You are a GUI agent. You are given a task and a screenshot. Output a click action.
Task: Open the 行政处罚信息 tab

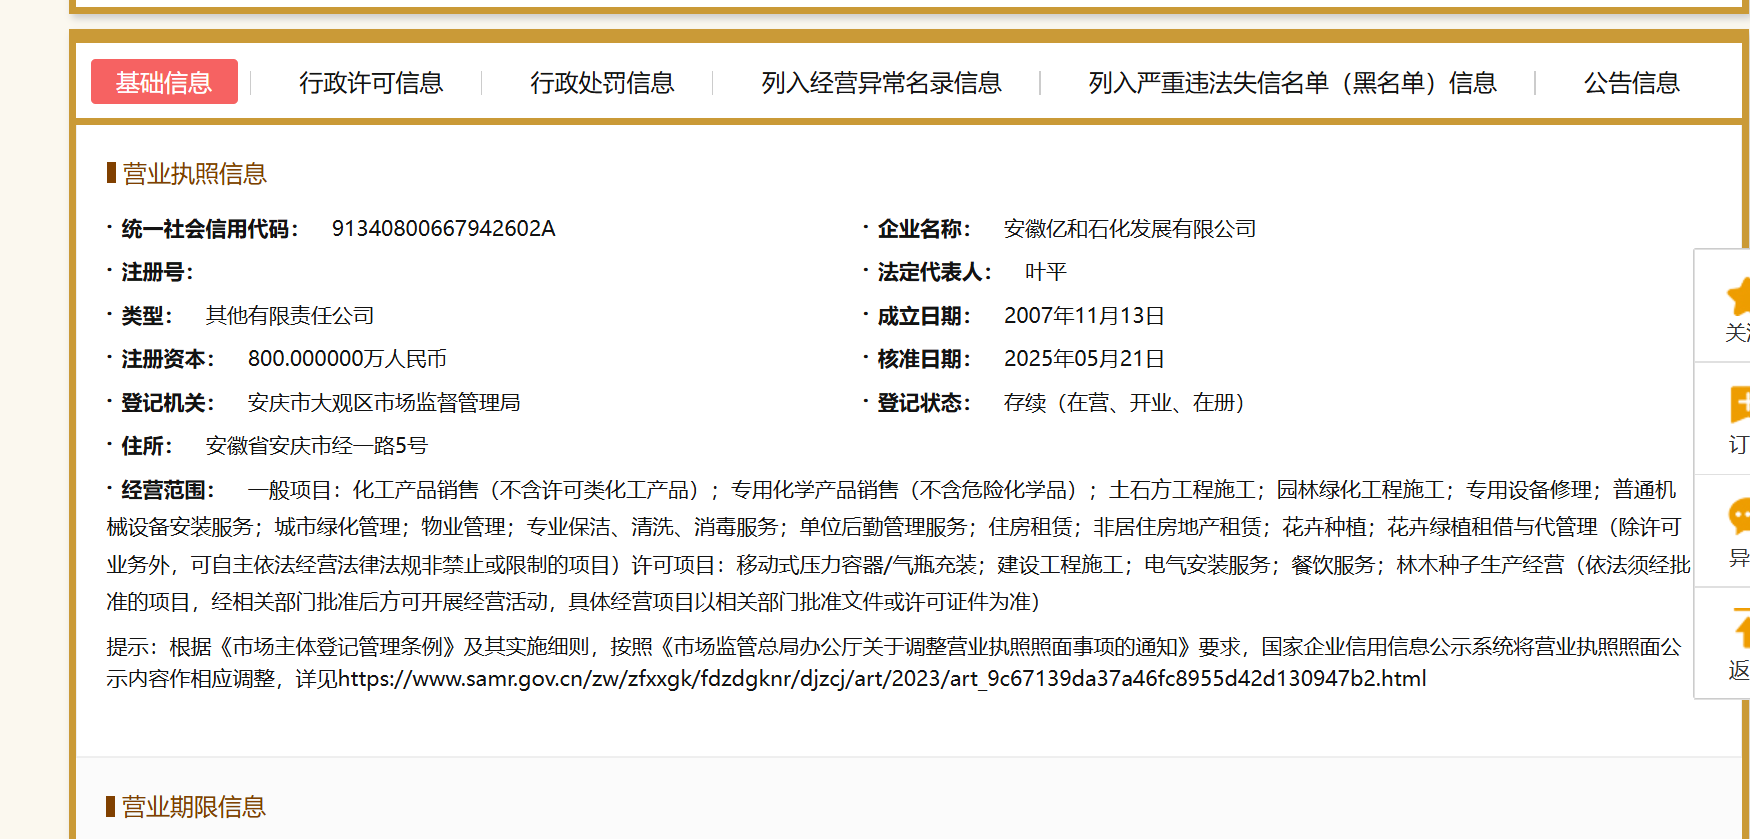[x=602, y=83]
